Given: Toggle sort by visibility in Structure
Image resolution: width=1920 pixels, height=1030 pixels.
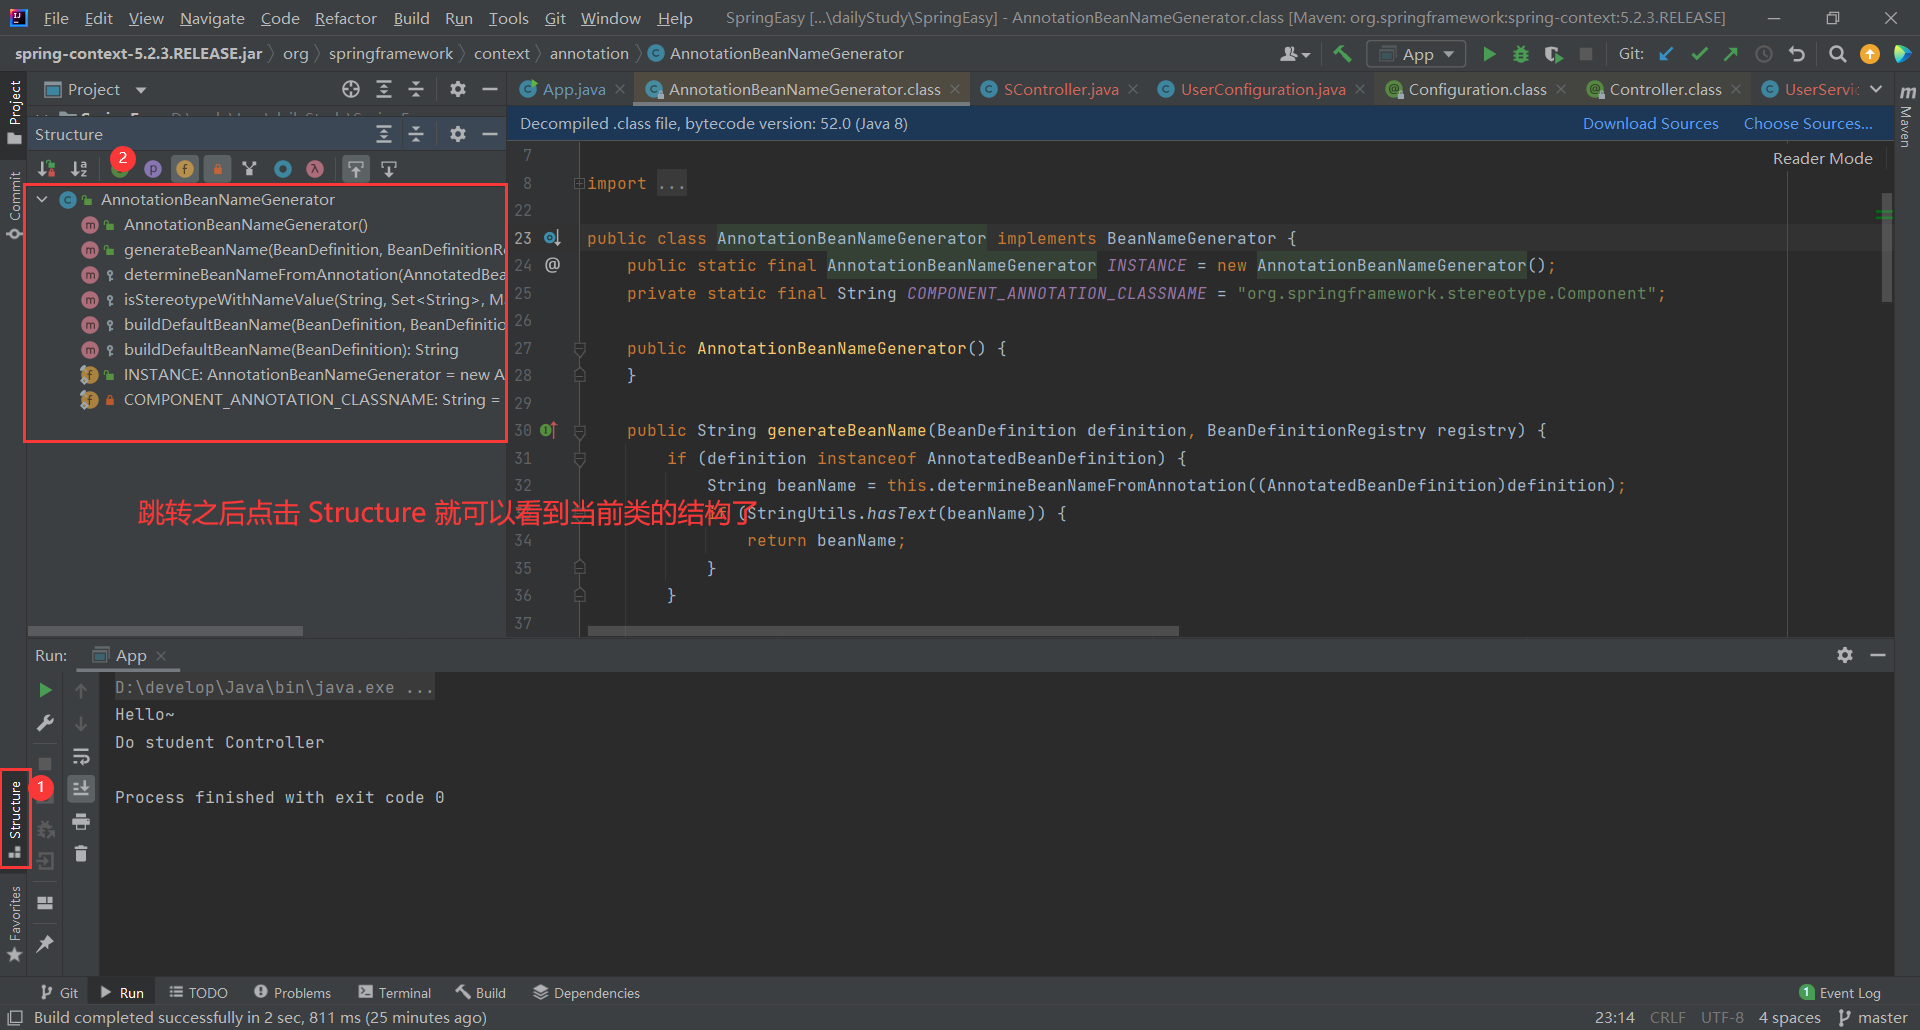Looking at the screenshot, I should pyautogui.click(x=47, y=169).
